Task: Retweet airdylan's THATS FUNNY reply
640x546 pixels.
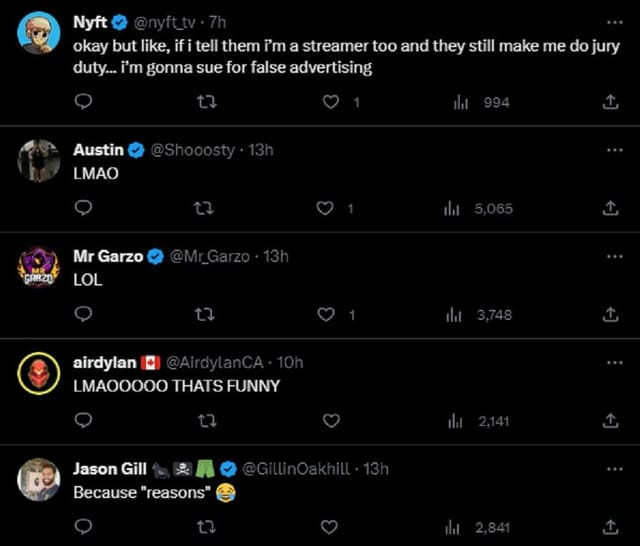Action: click(x=207, y=421)
